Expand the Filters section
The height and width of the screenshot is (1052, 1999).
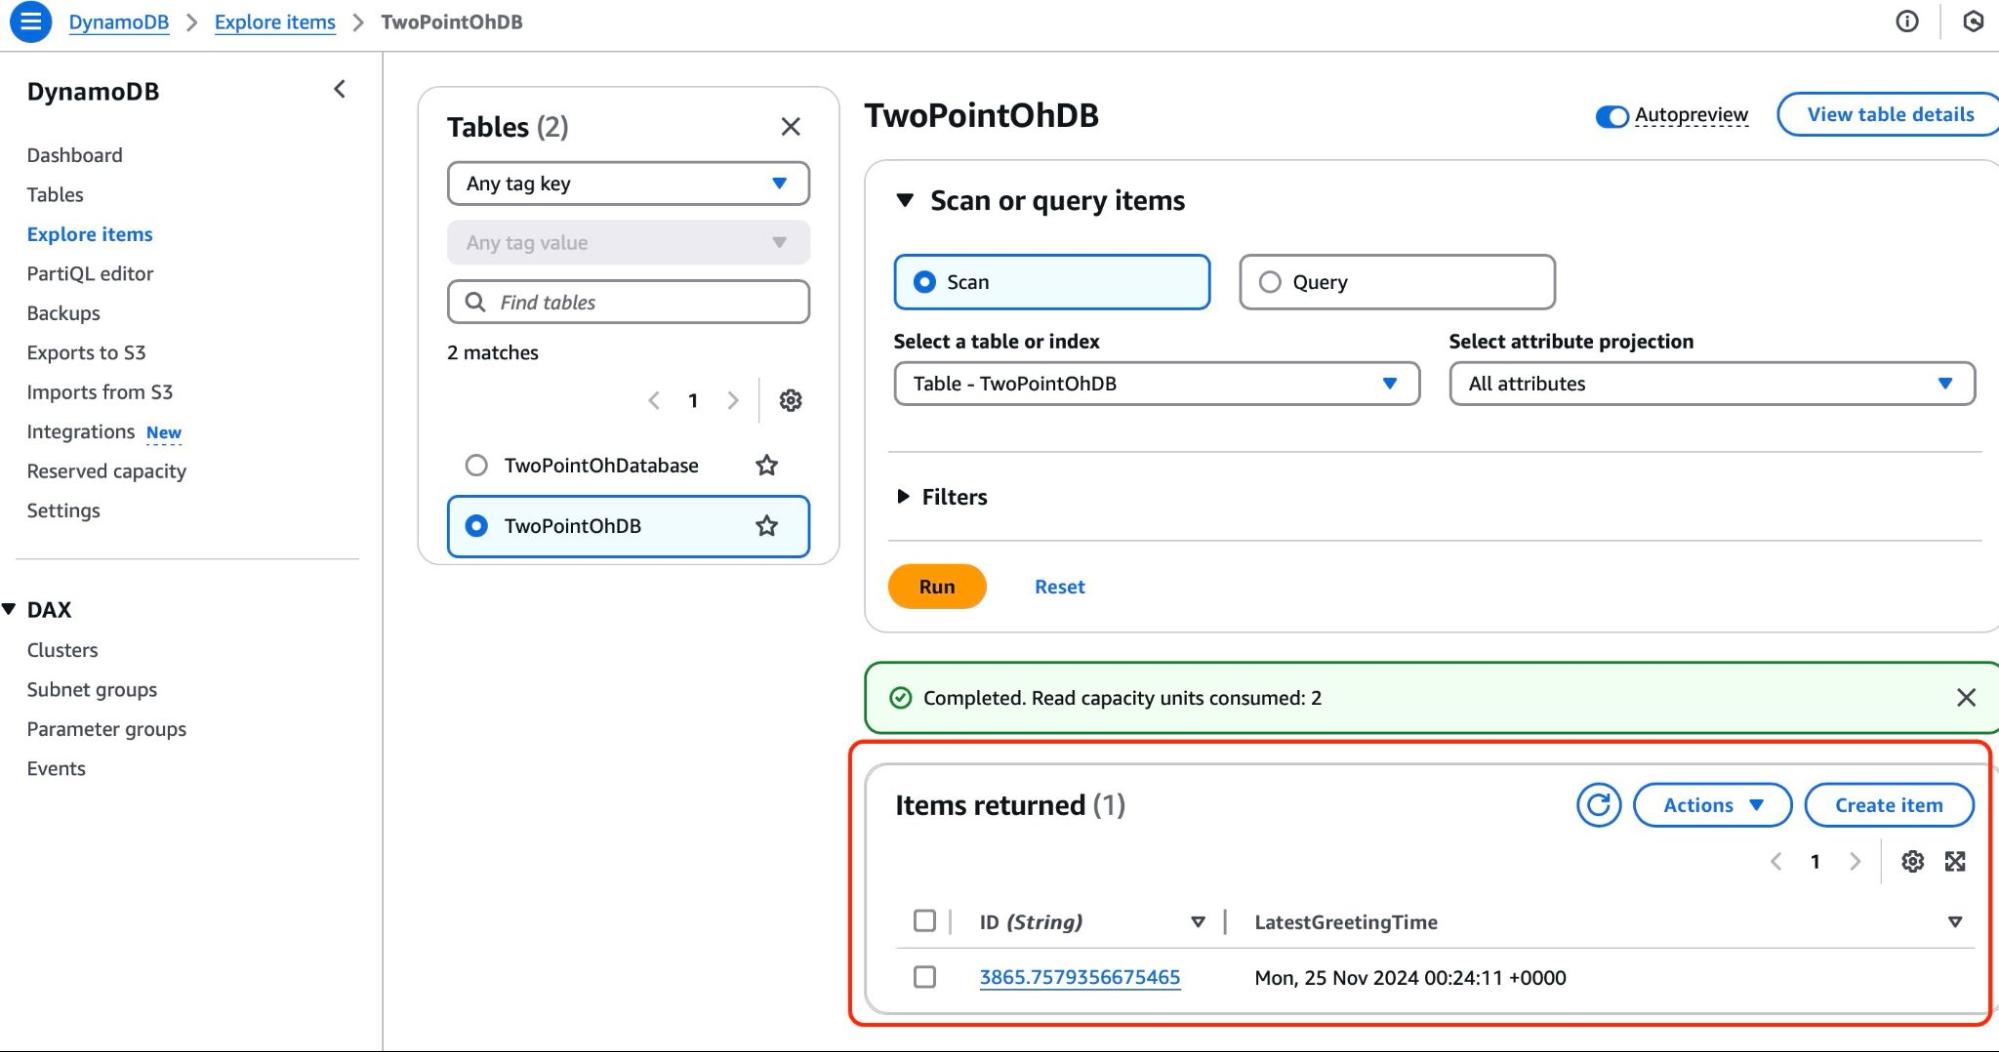(x=903, y=497)
